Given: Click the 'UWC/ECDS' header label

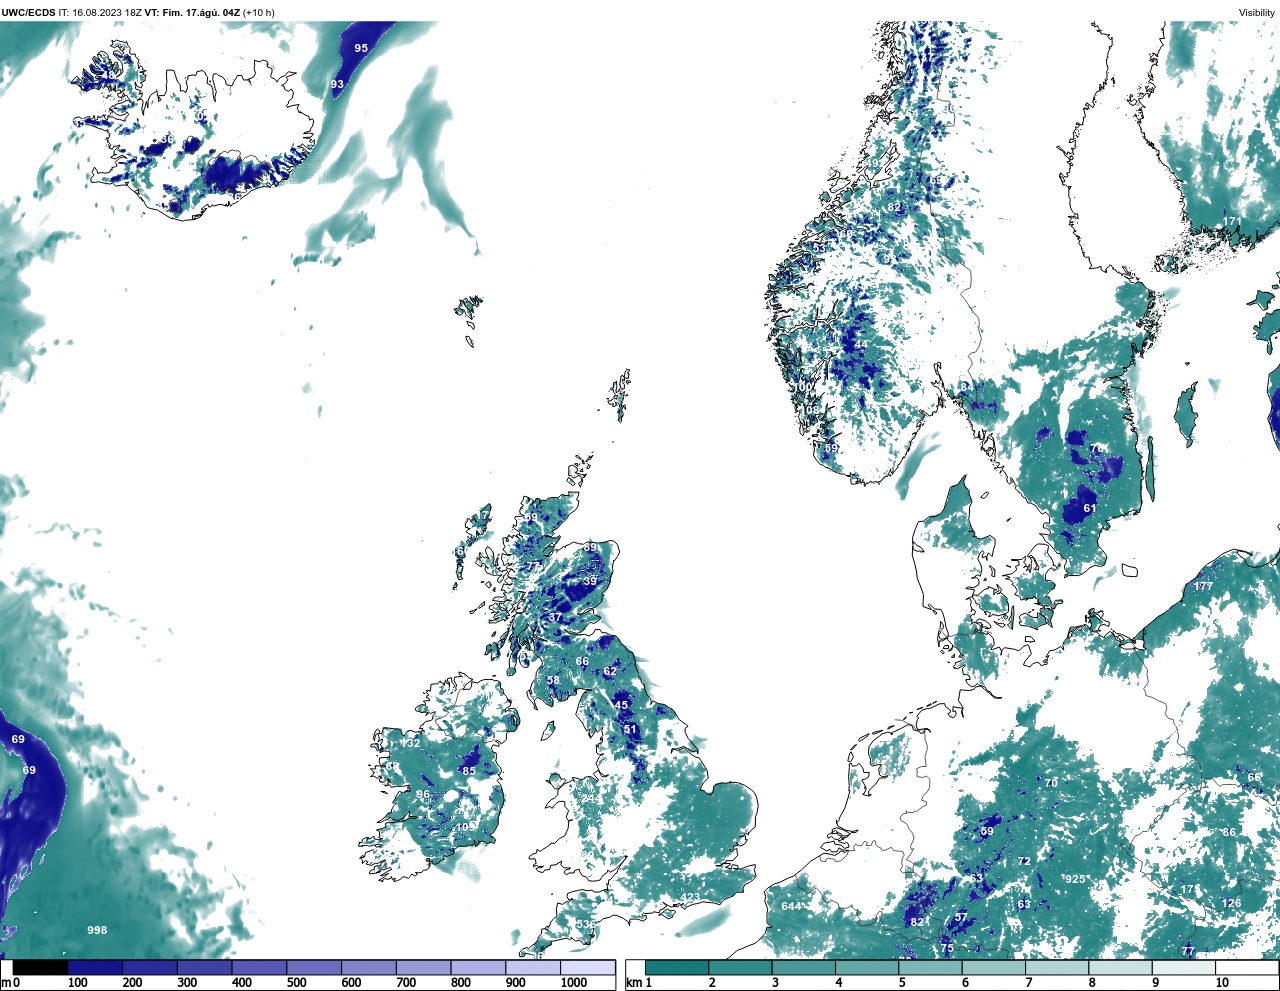Looking at the screenshot, I should pyautogui.click(x=29, y=13).
